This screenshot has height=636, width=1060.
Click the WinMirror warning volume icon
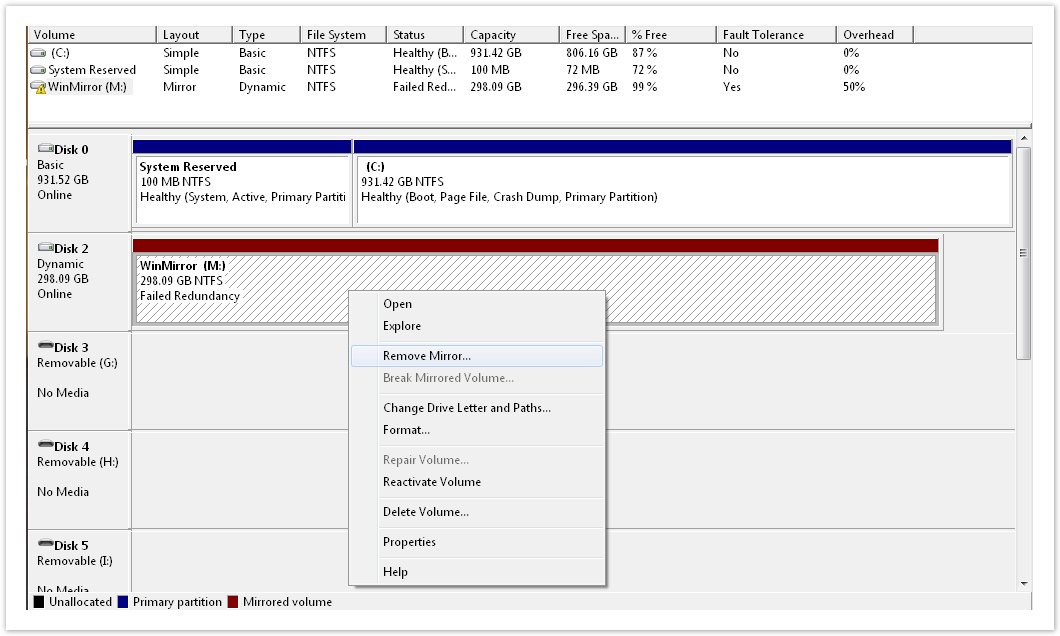[38, 88]
